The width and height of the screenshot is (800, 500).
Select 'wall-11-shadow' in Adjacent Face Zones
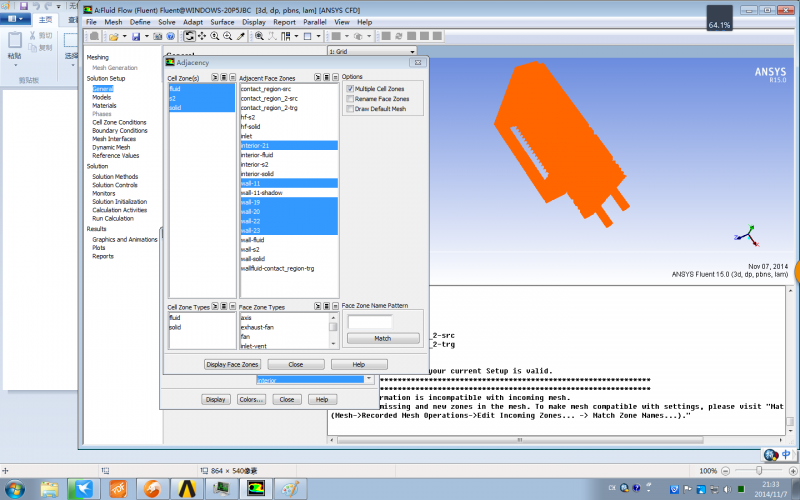click(289, 193)
